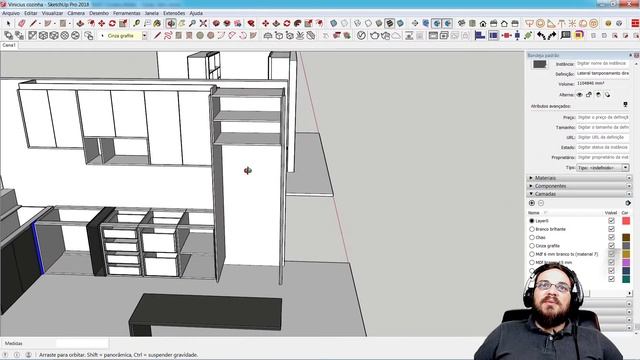Viewport: 640px width, 360px height.
Task: Select the Eraser tool
Action: 22,24
